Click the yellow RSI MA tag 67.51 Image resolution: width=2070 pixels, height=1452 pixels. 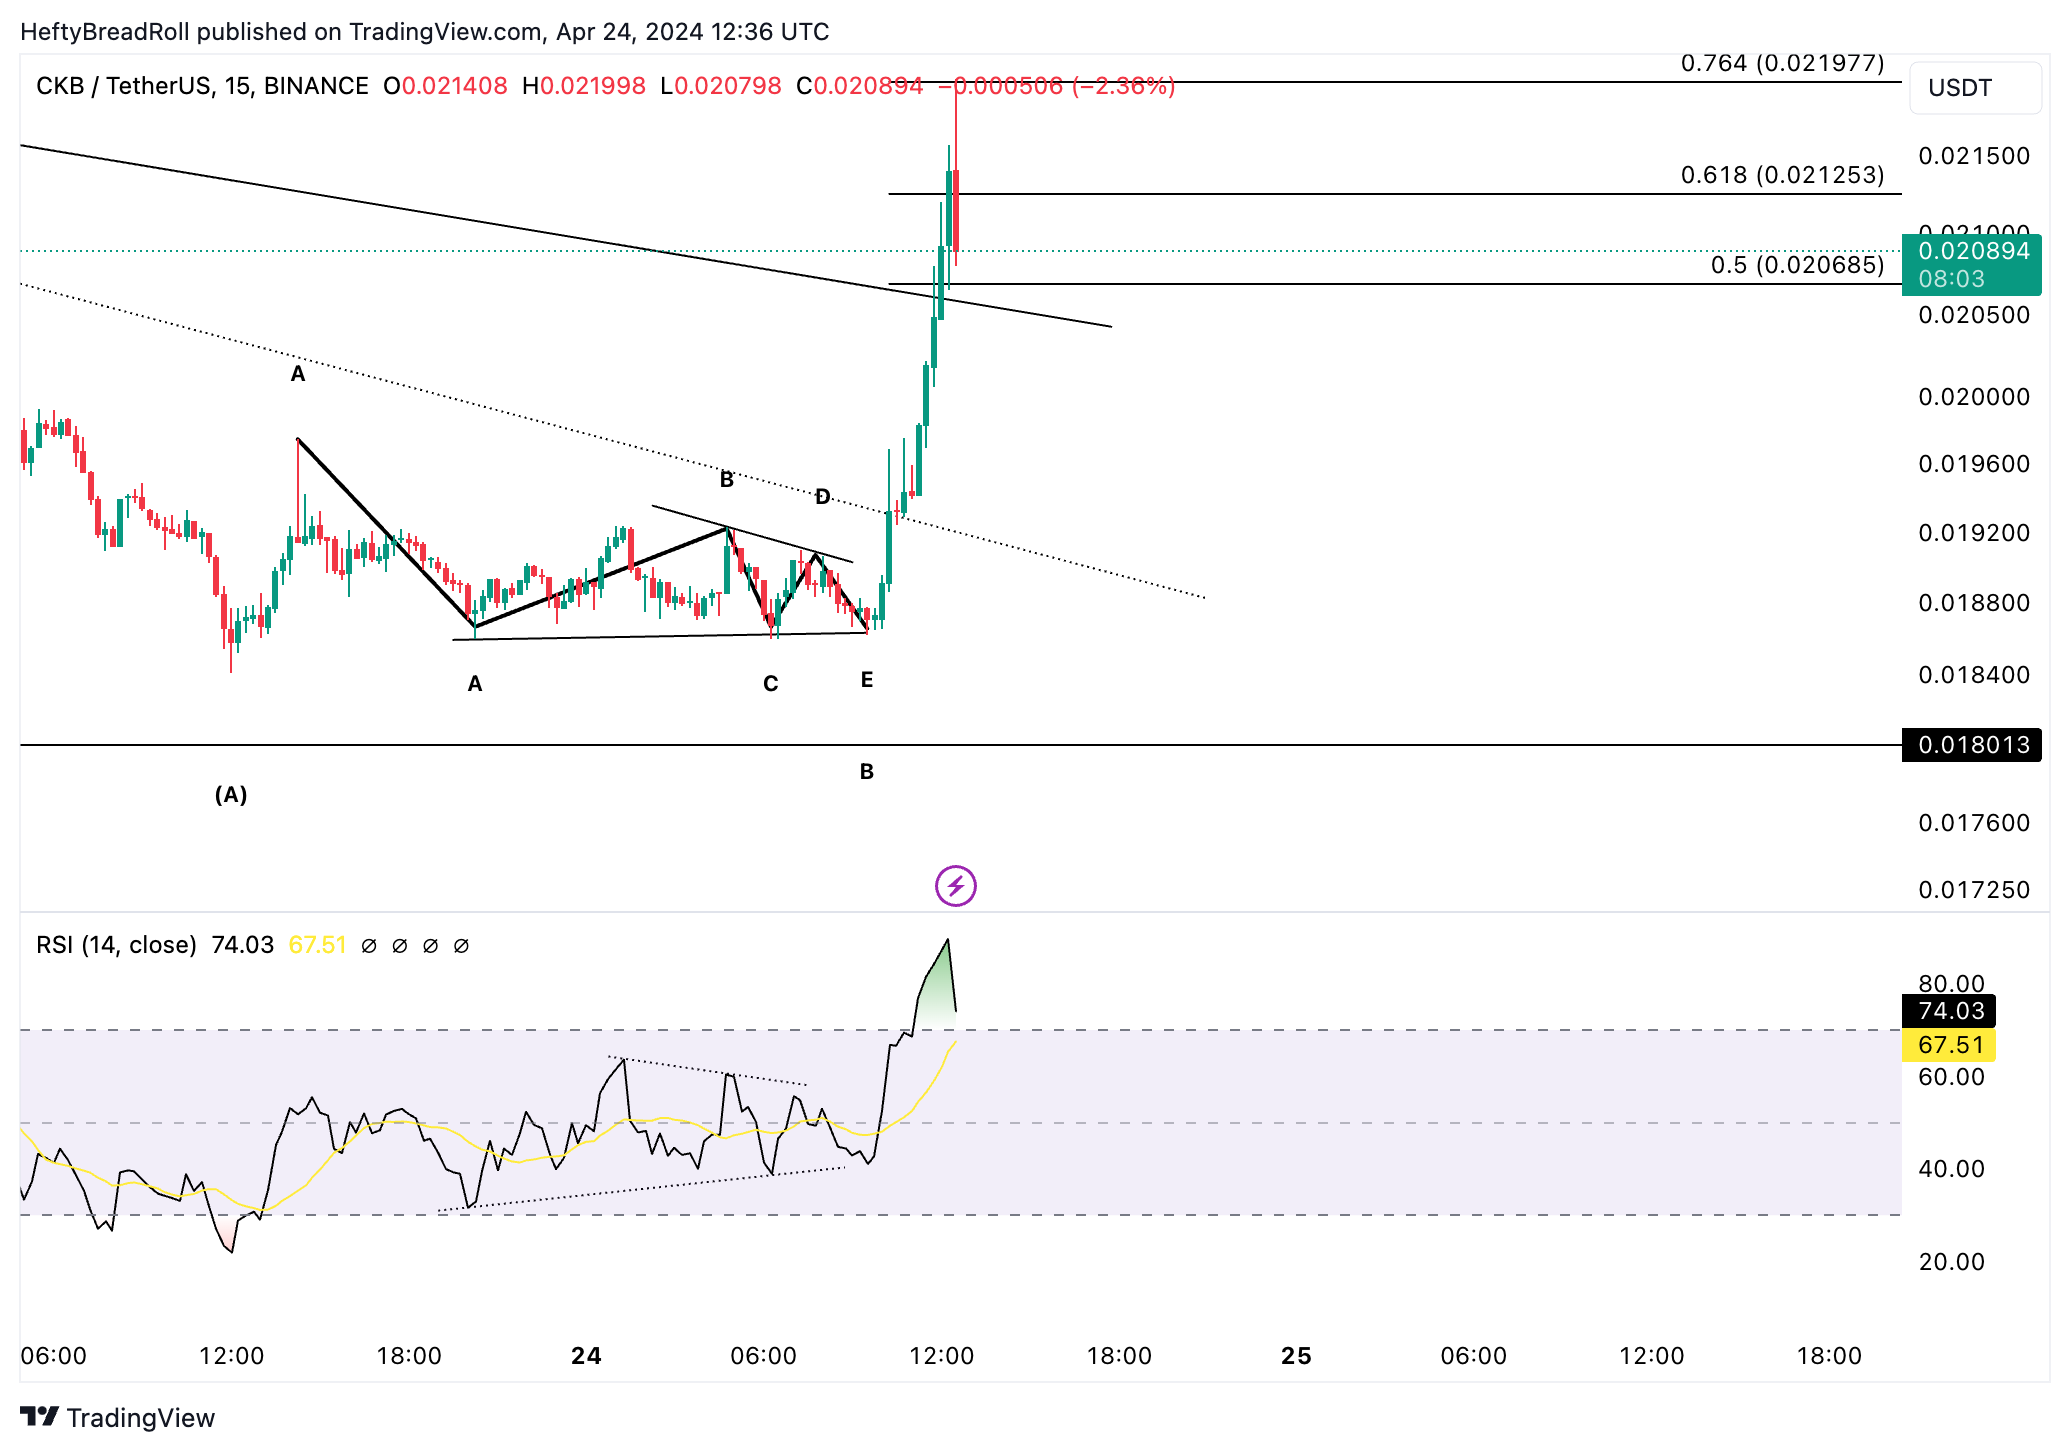(1949, 1045)
